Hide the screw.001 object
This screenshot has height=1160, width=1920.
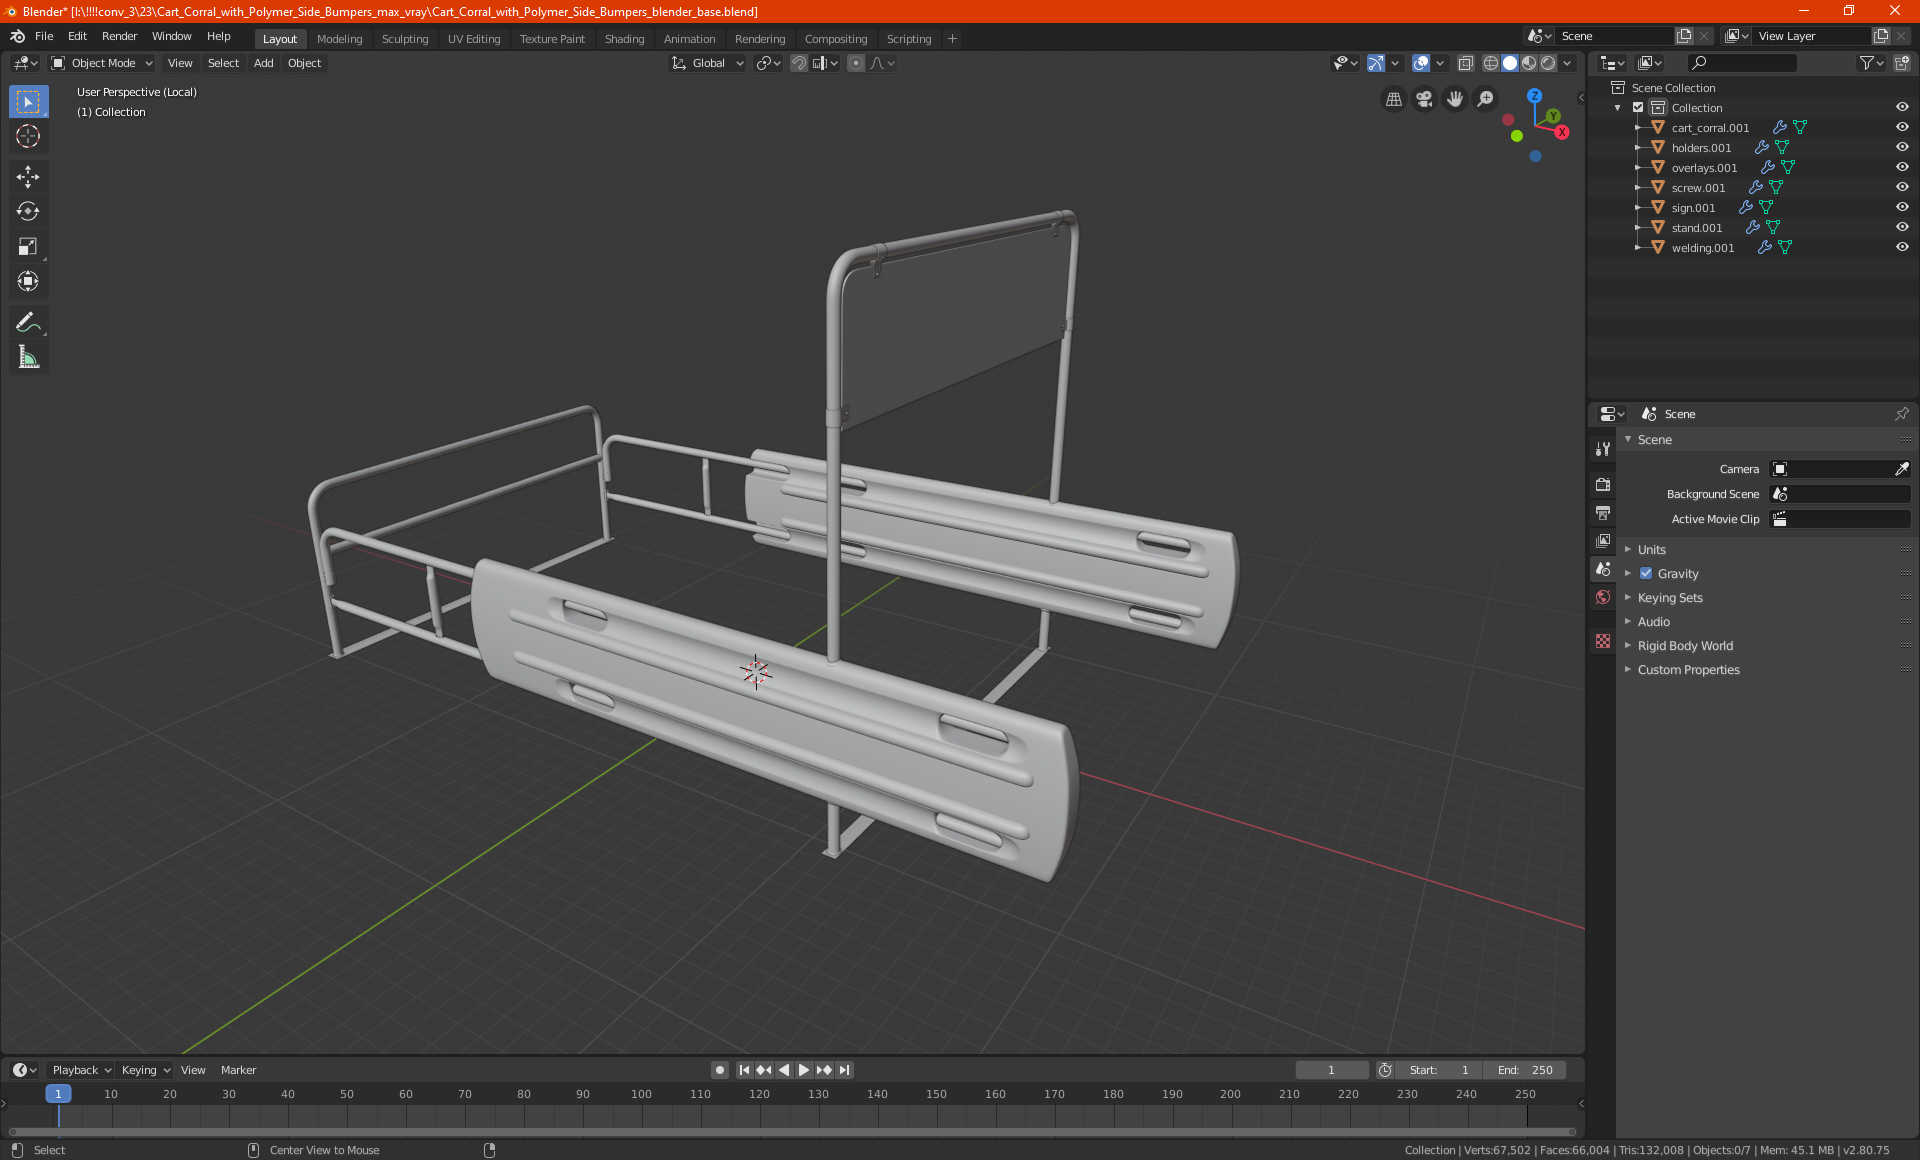pyautogui.click(x=1902, y=188)
